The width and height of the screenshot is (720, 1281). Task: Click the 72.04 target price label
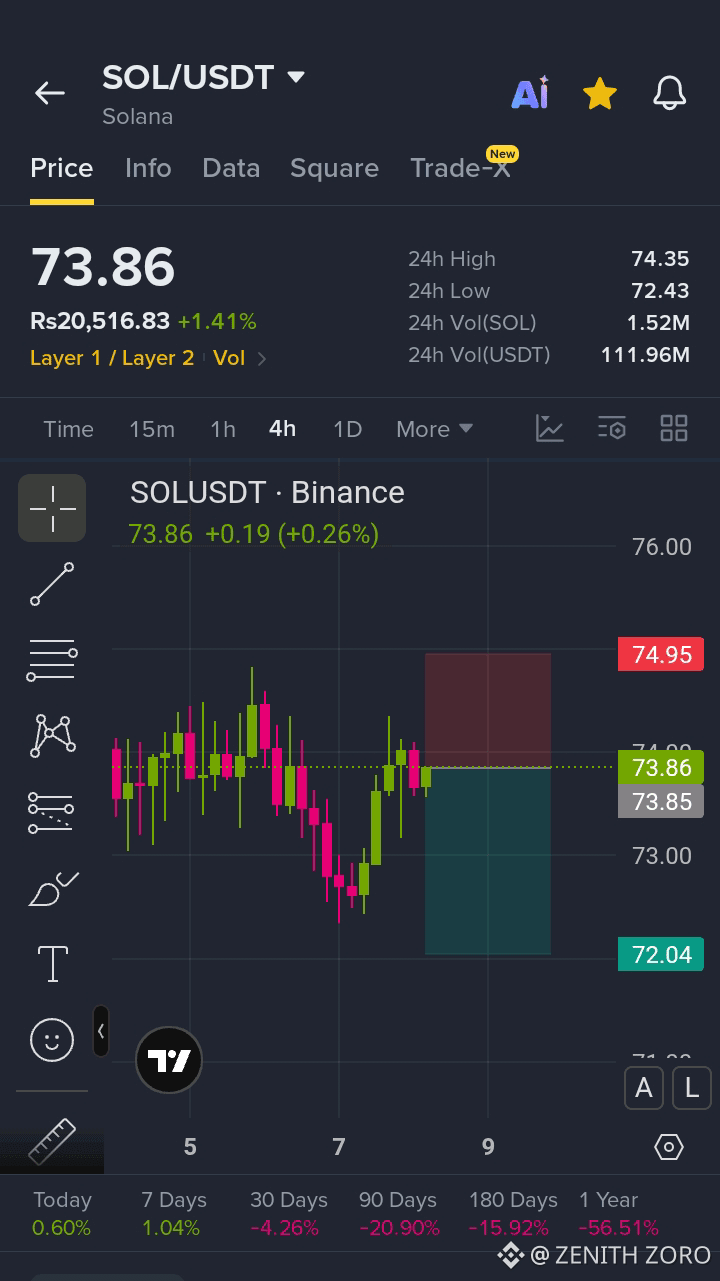(661, 954)
